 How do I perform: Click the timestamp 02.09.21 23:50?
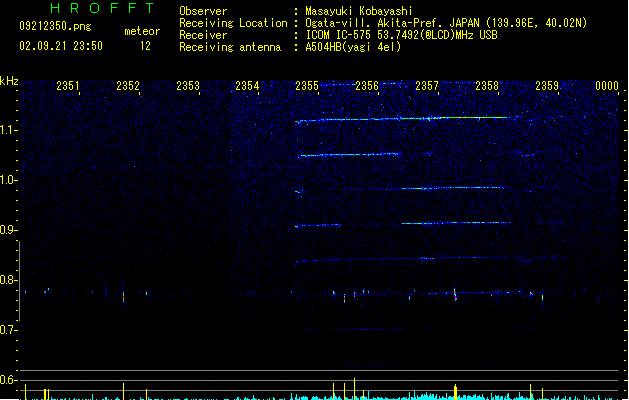pos(61,46)
